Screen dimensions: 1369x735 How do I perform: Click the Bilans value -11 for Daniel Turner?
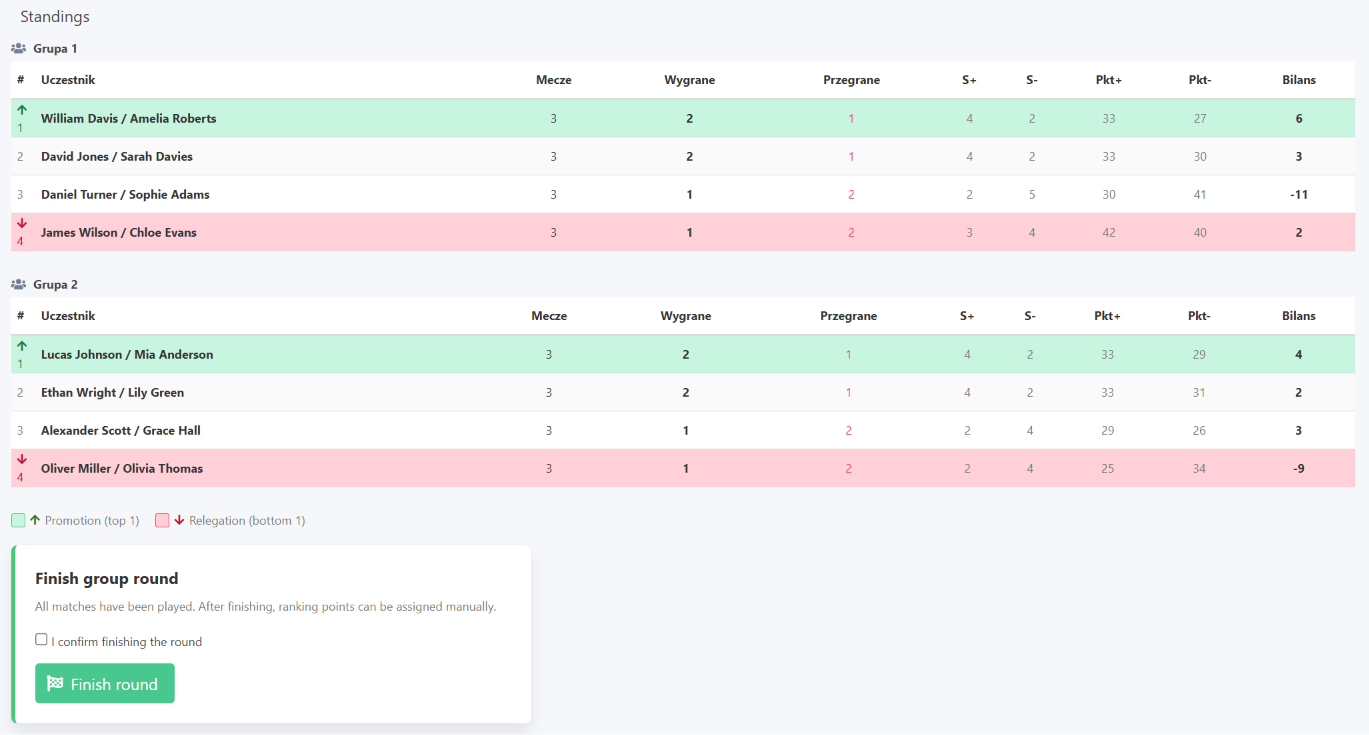coord(1299,194)
